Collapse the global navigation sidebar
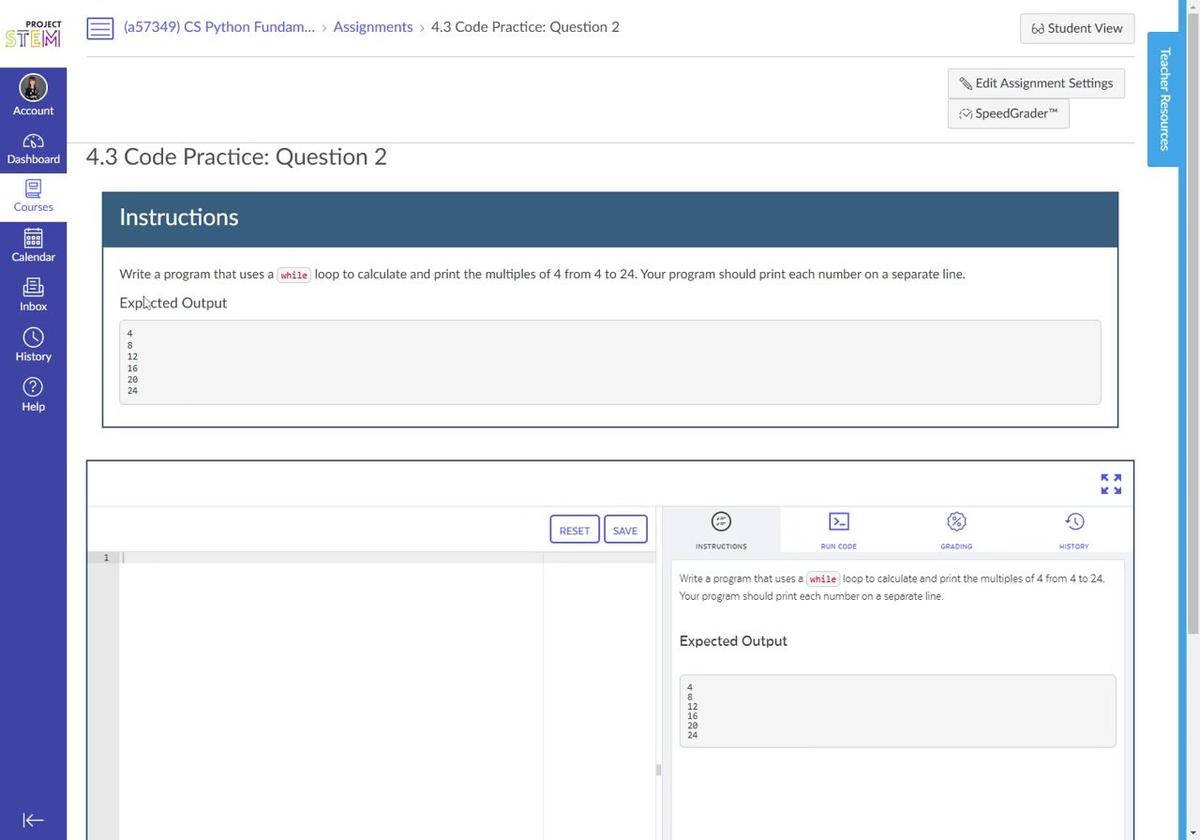The image size is (1200, 840). (33, 820)
